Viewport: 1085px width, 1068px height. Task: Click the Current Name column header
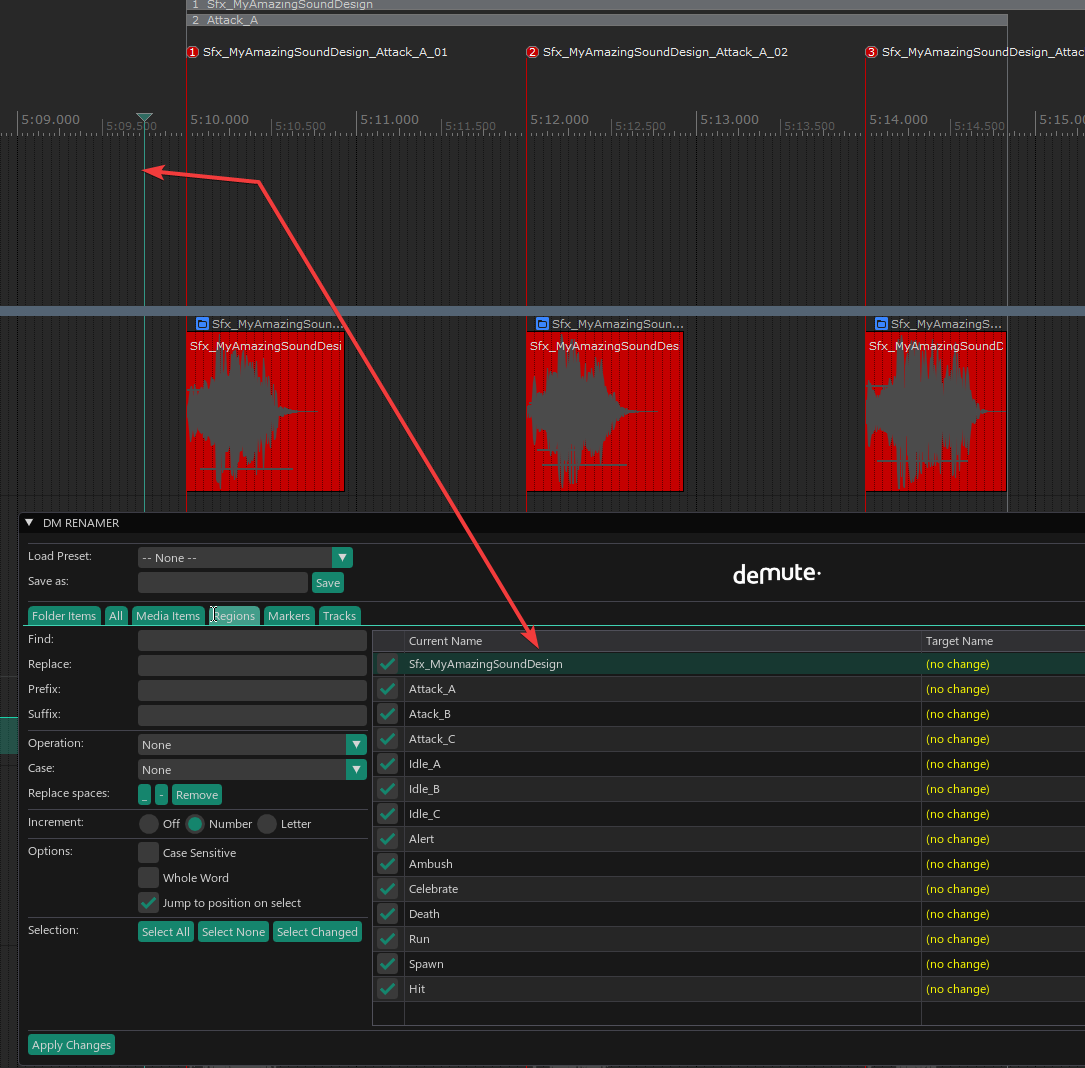click(x=662, y=641)
